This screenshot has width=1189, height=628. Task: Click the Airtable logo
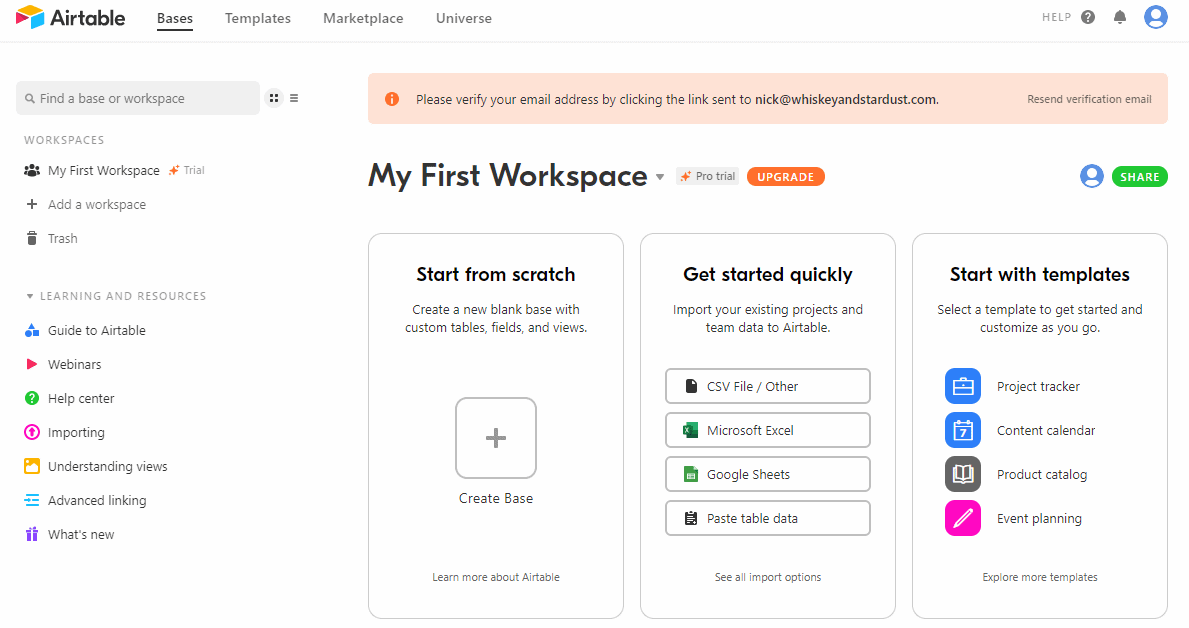pos(70,17)
